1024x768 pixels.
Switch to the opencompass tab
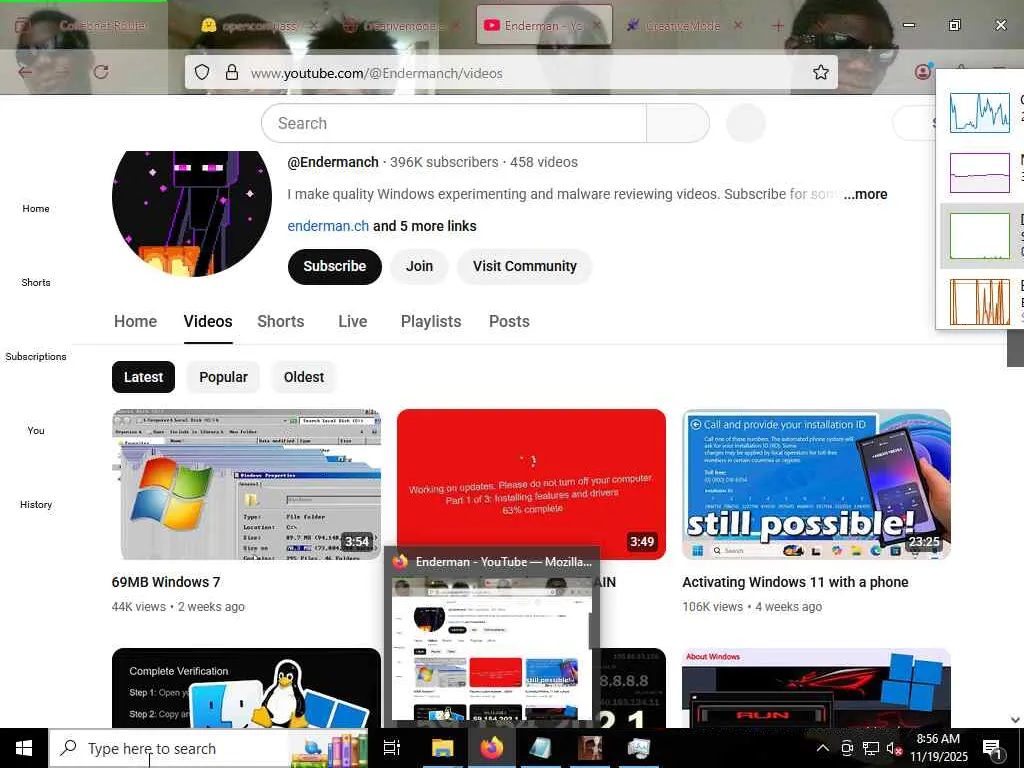259,25
